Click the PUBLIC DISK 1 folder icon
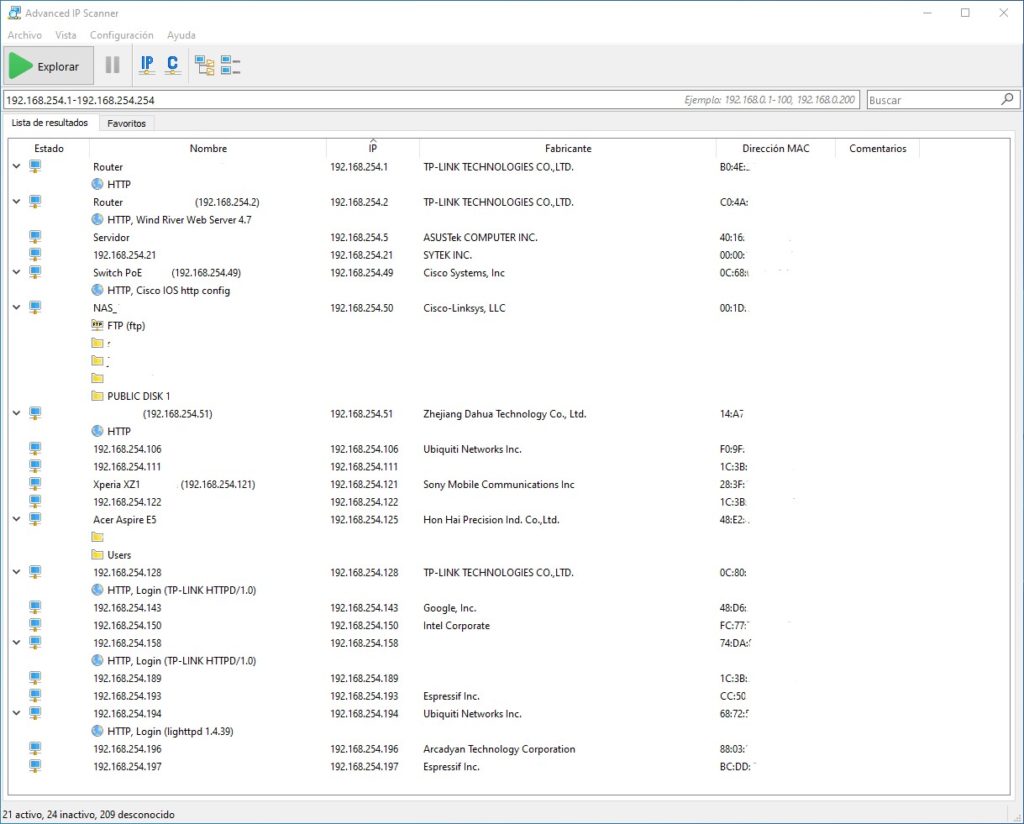This screenshot has width=1024, height=824. coord(97,396)
